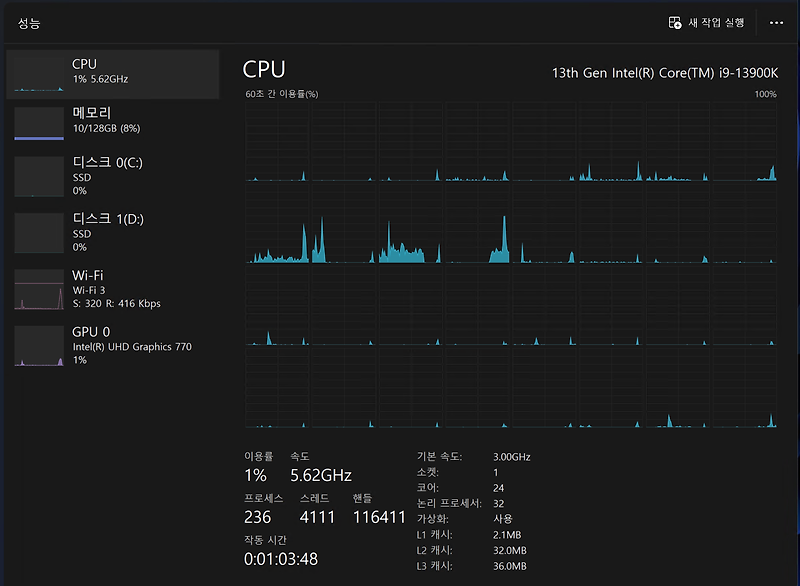Click the 1% utilization value
The width and height of the screenshot is (800, 586).
pos(255,475)
